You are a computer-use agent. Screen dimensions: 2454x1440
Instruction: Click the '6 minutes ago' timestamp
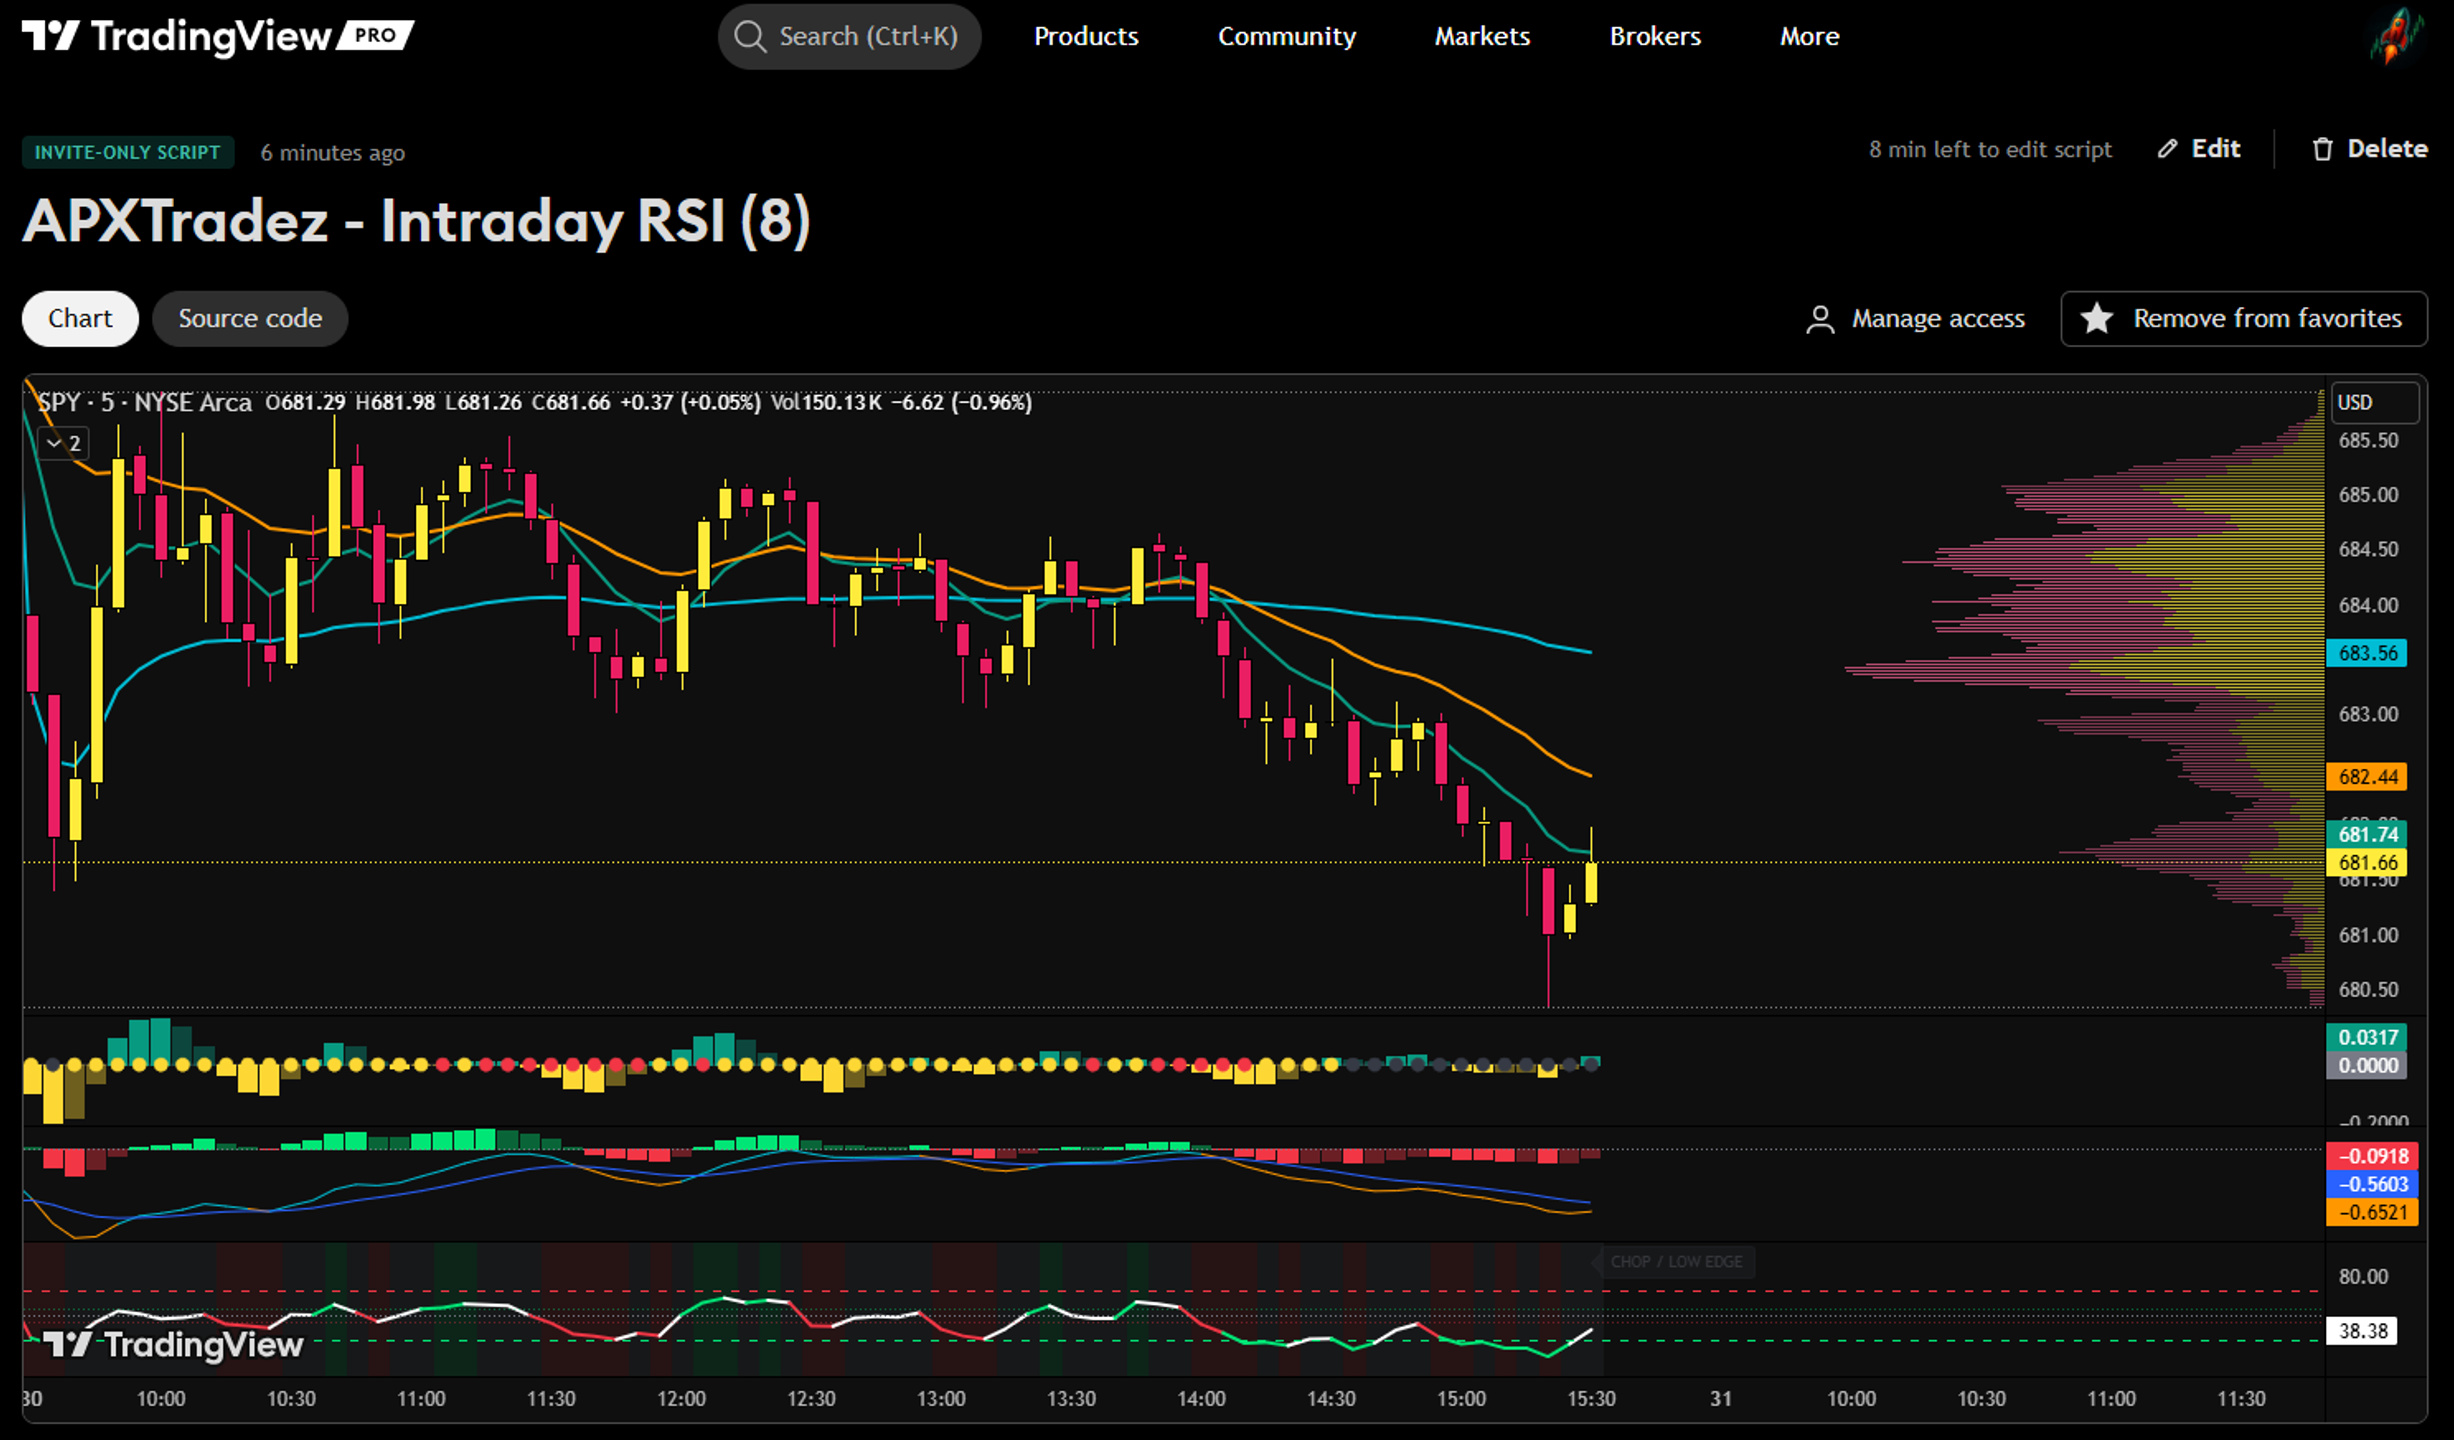[x=332, y=152]
